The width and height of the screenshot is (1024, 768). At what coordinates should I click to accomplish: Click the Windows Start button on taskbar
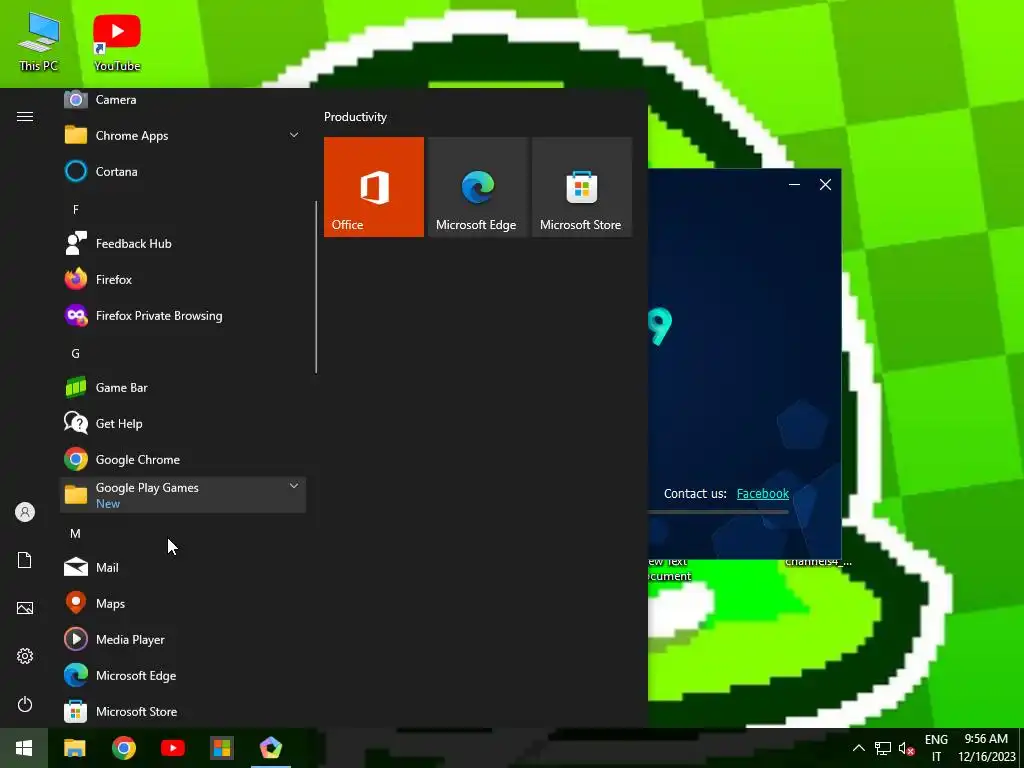(x=24, y=748)
